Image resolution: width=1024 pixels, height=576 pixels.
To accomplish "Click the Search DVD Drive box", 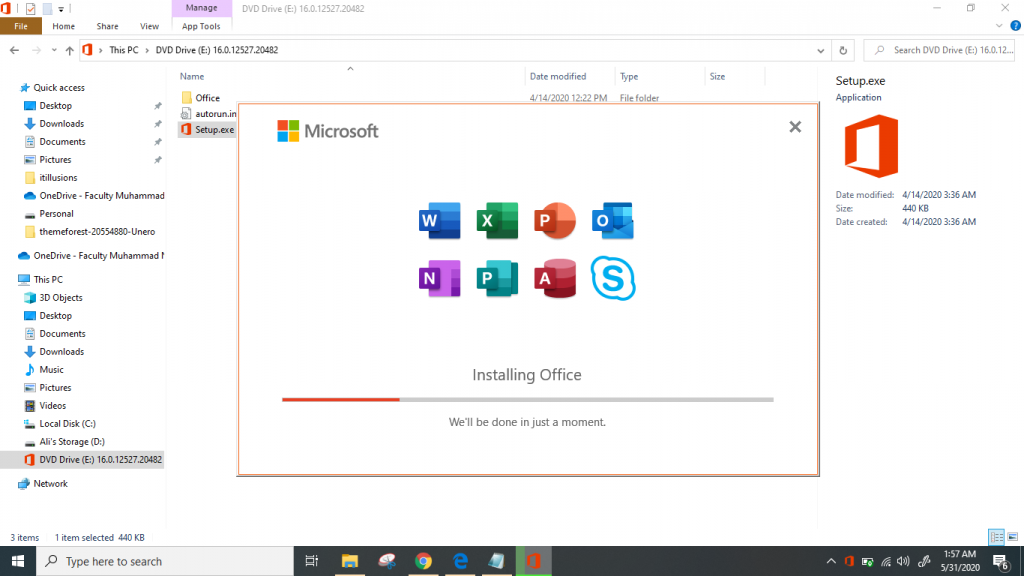I will click(940, 50).
